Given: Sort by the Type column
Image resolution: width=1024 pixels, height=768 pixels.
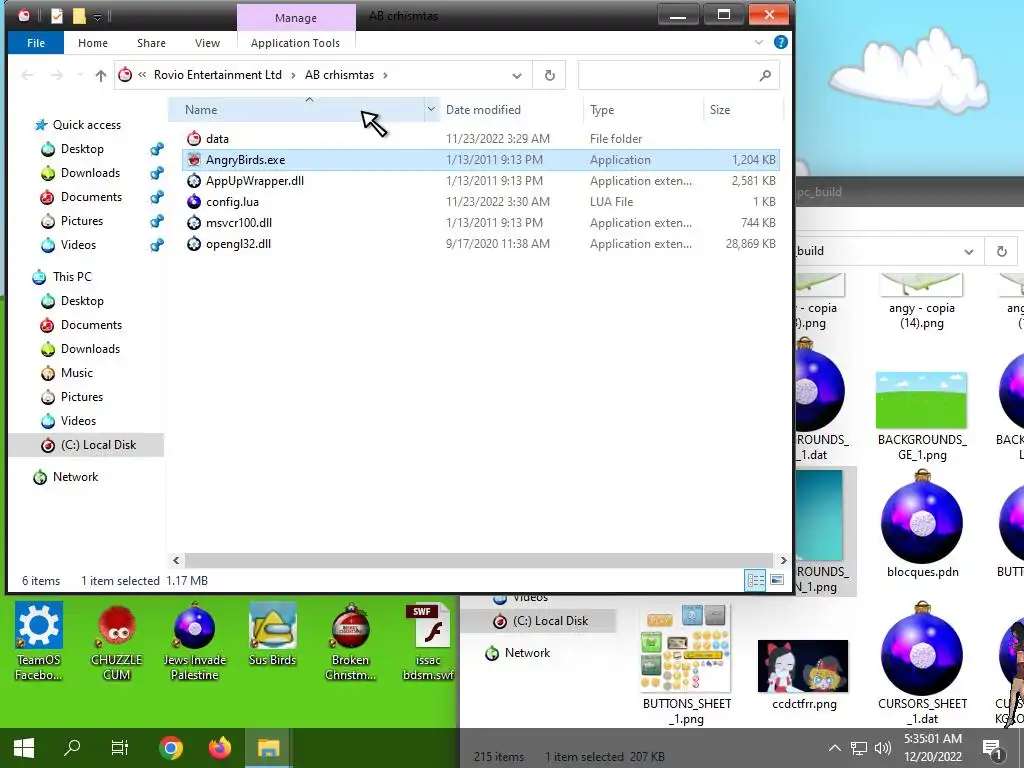Looking at the screenshot, I should (x=643, y=110).
